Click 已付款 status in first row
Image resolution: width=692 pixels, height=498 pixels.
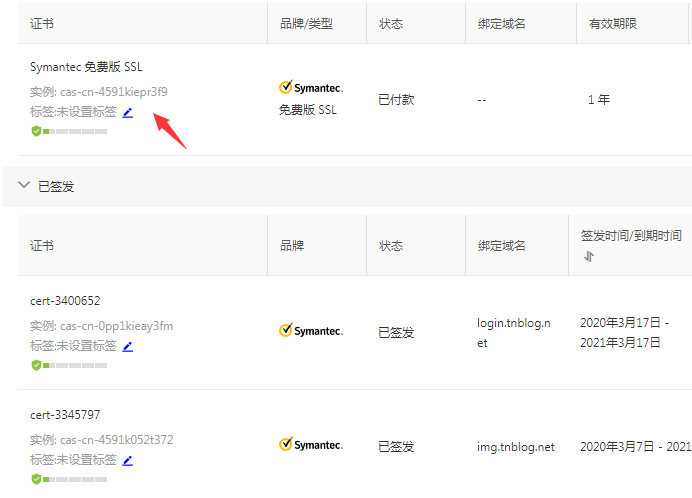[x=396, y=100]
